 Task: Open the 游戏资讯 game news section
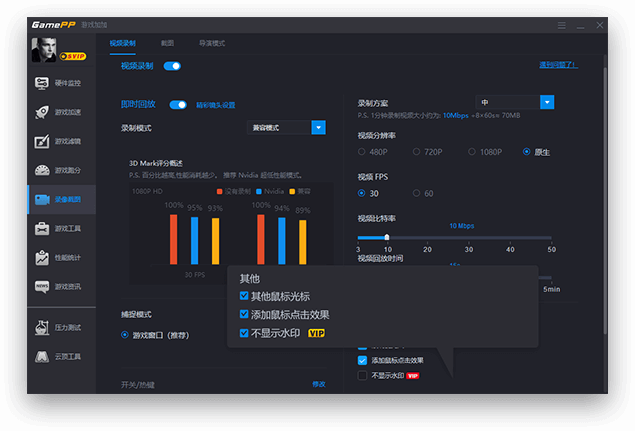pos(62,286)
